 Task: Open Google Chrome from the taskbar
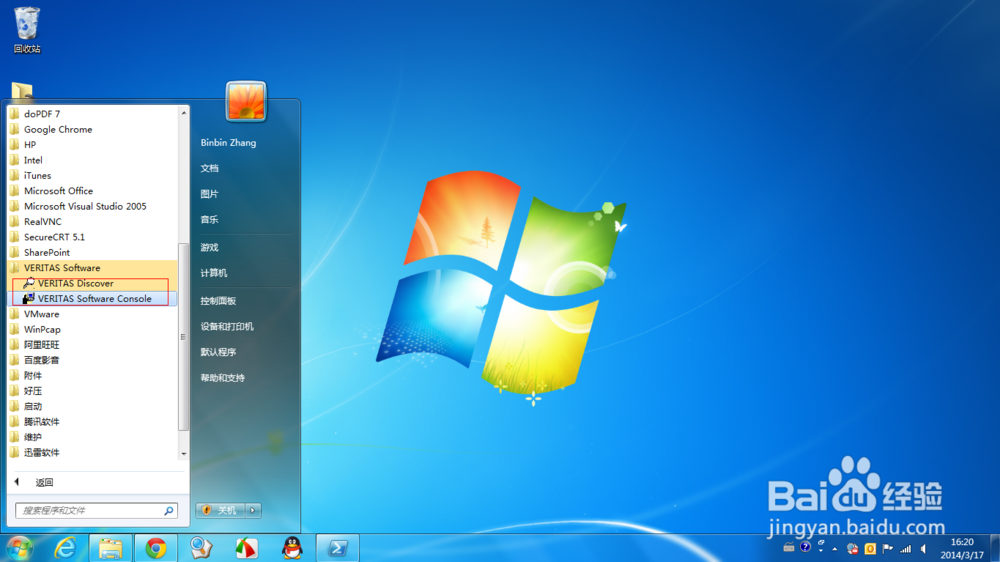(156, 548)
